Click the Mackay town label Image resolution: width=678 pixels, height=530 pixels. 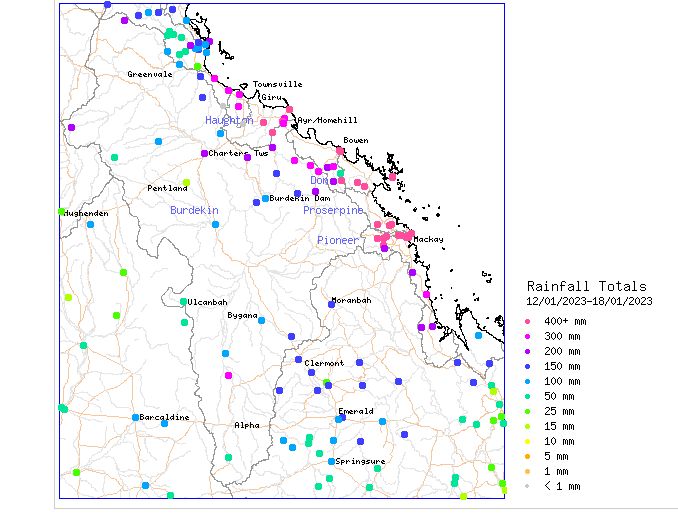click(x=429, y=239)
